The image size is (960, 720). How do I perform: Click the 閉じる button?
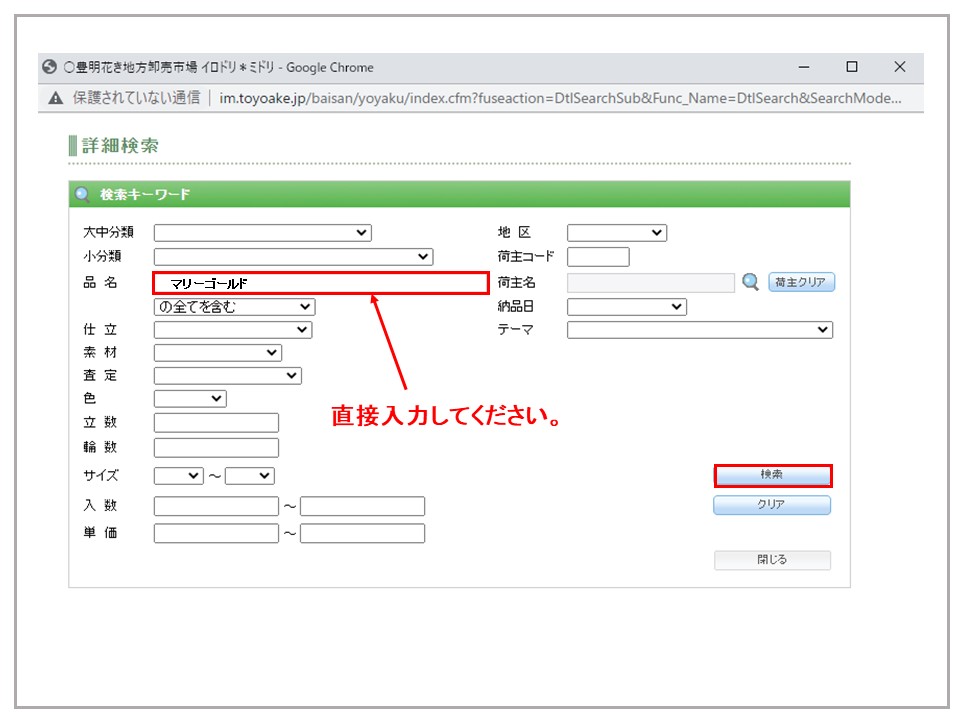tap(772, 560)
